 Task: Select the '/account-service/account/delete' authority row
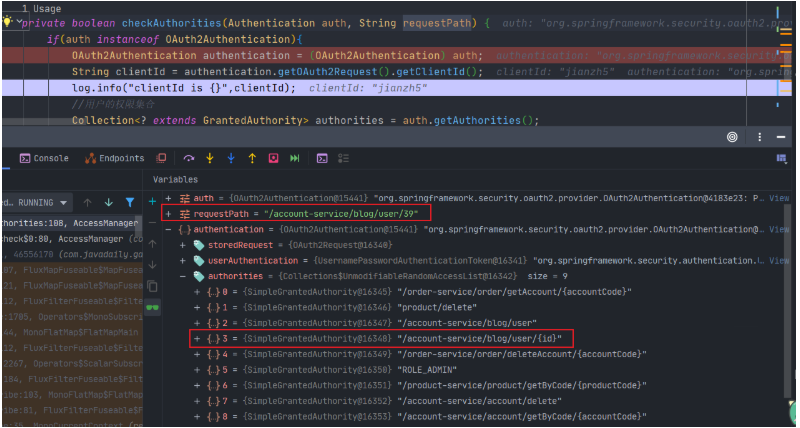pos(378,400)
